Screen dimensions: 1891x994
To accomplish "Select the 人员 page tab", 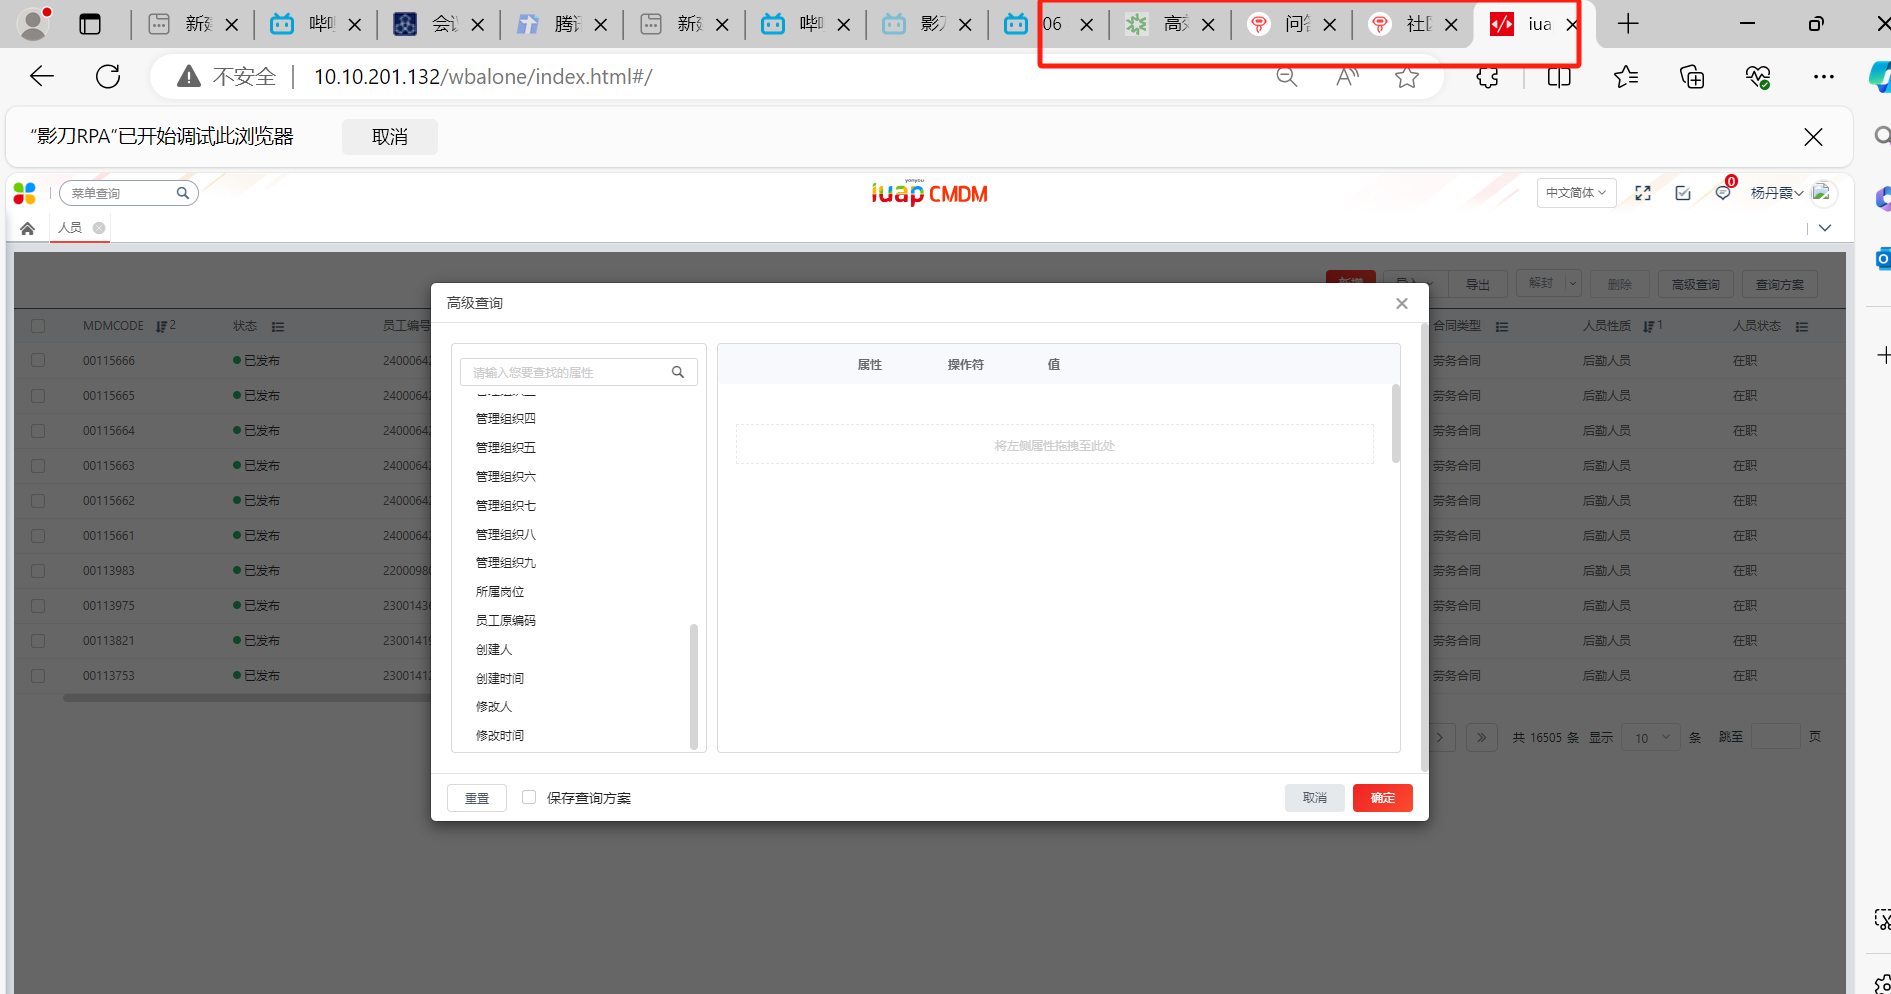I will click(x=70, y=228).
